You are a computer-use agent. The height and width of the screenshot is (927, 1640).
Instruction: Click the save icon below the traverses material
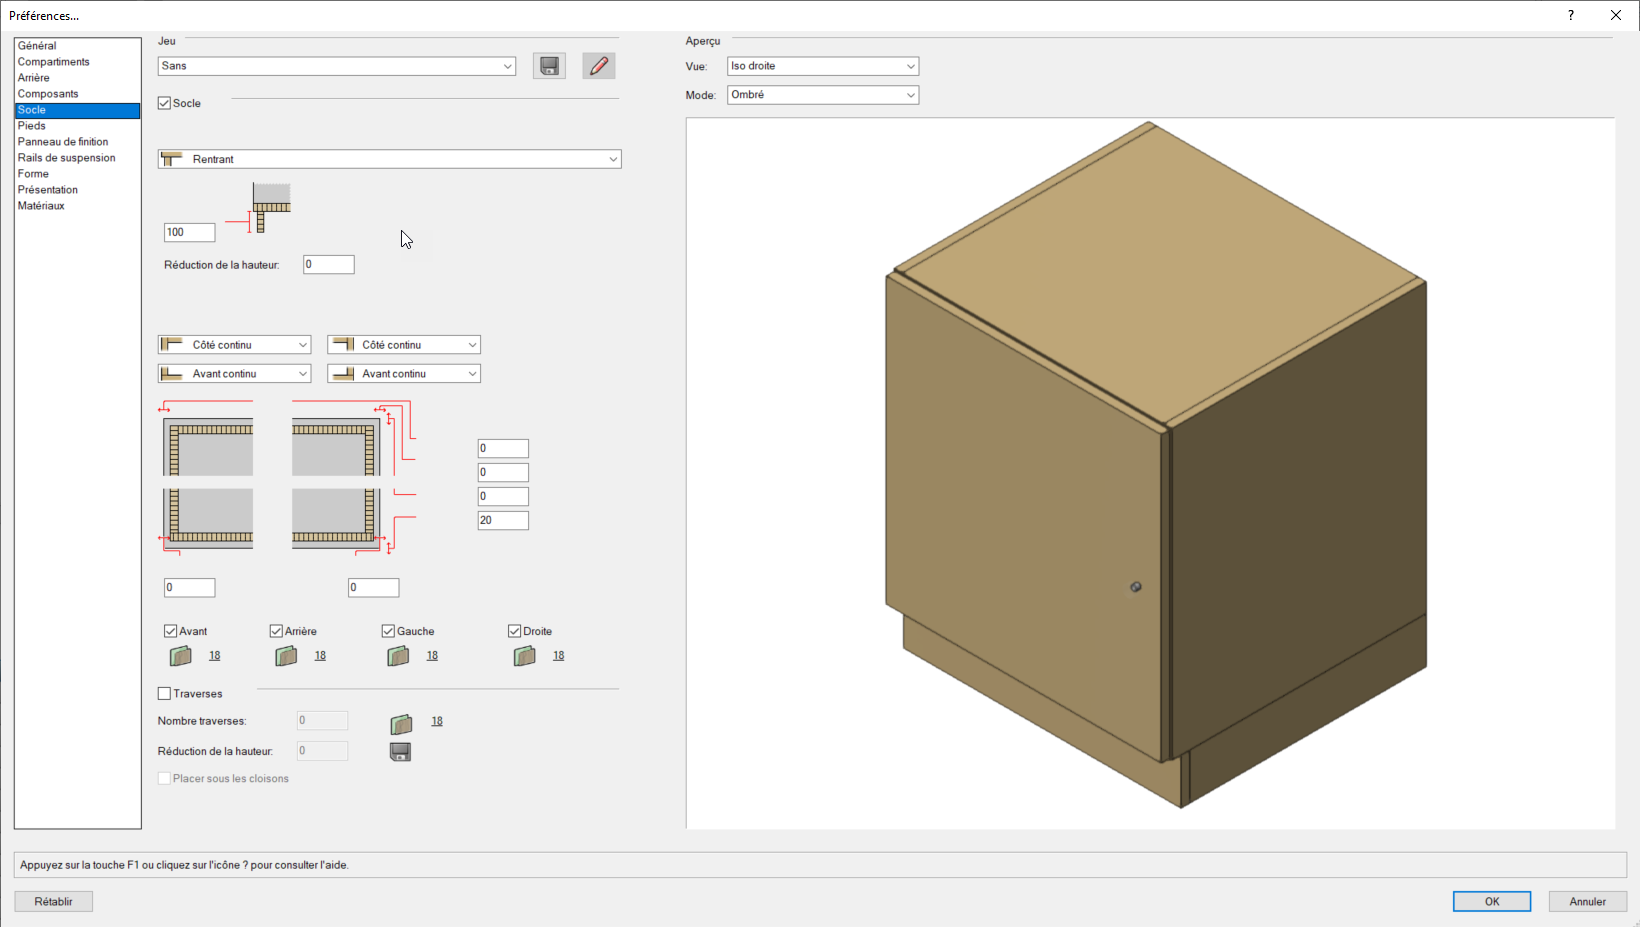(x=401, y=751)
